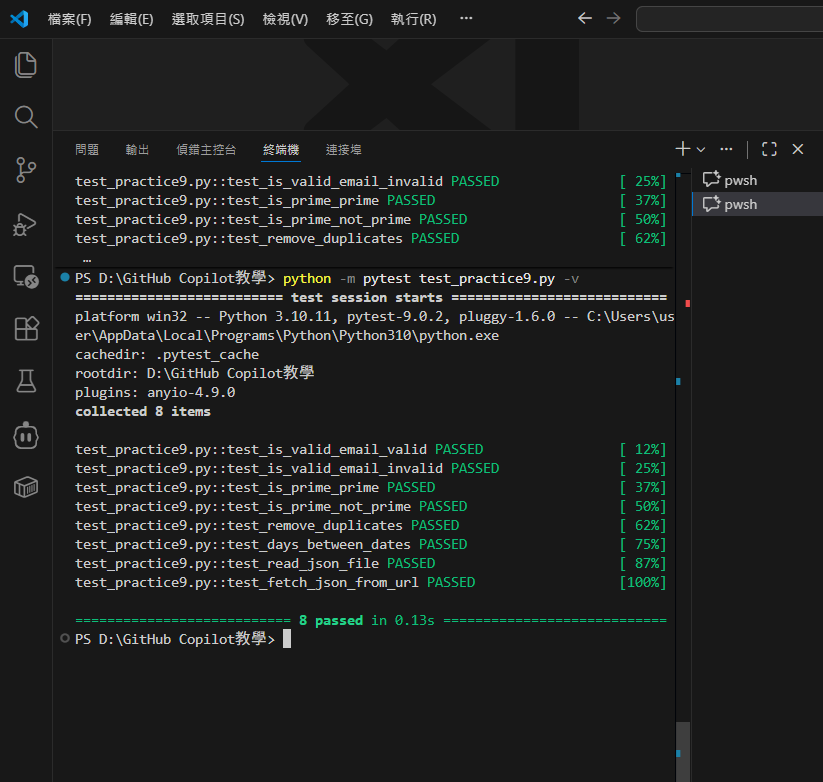Open the Source Control view
The height and width of the screenshot is (782, 823).
(x=26, y=170)
